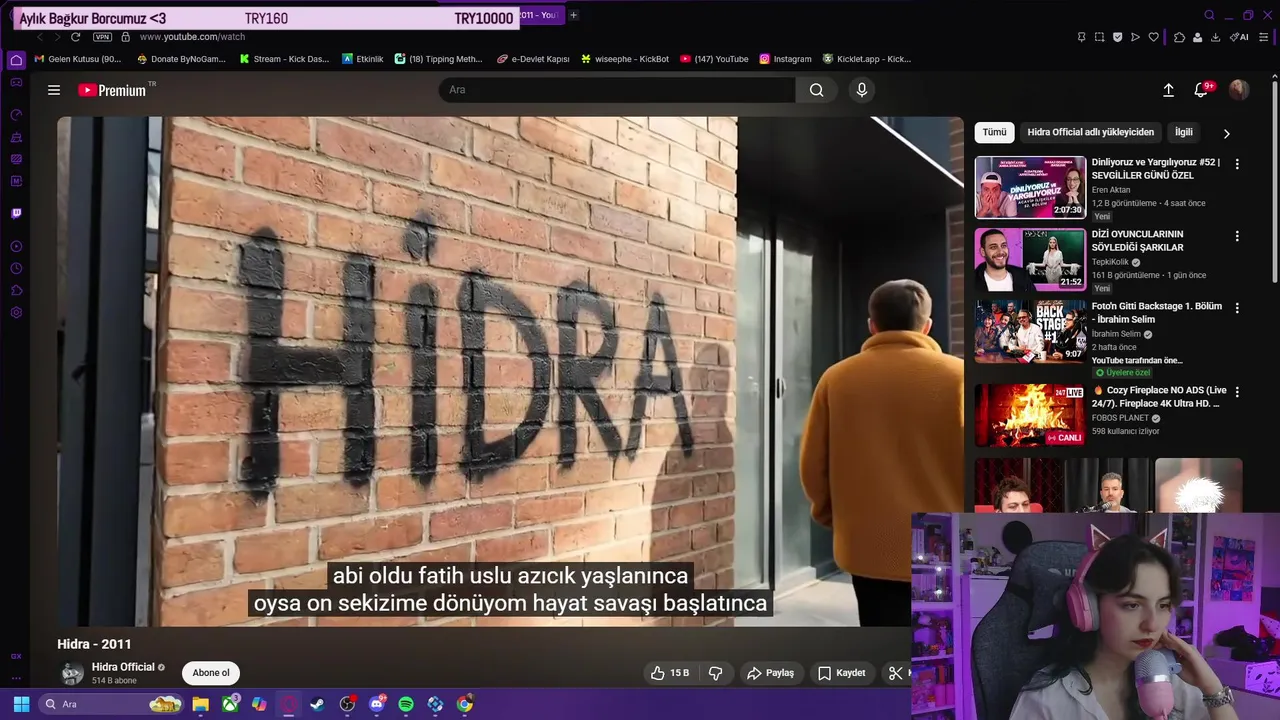Select the Tümü filter chip
The height and width of the screenshot is (720, 1280).
click(994, 132)
